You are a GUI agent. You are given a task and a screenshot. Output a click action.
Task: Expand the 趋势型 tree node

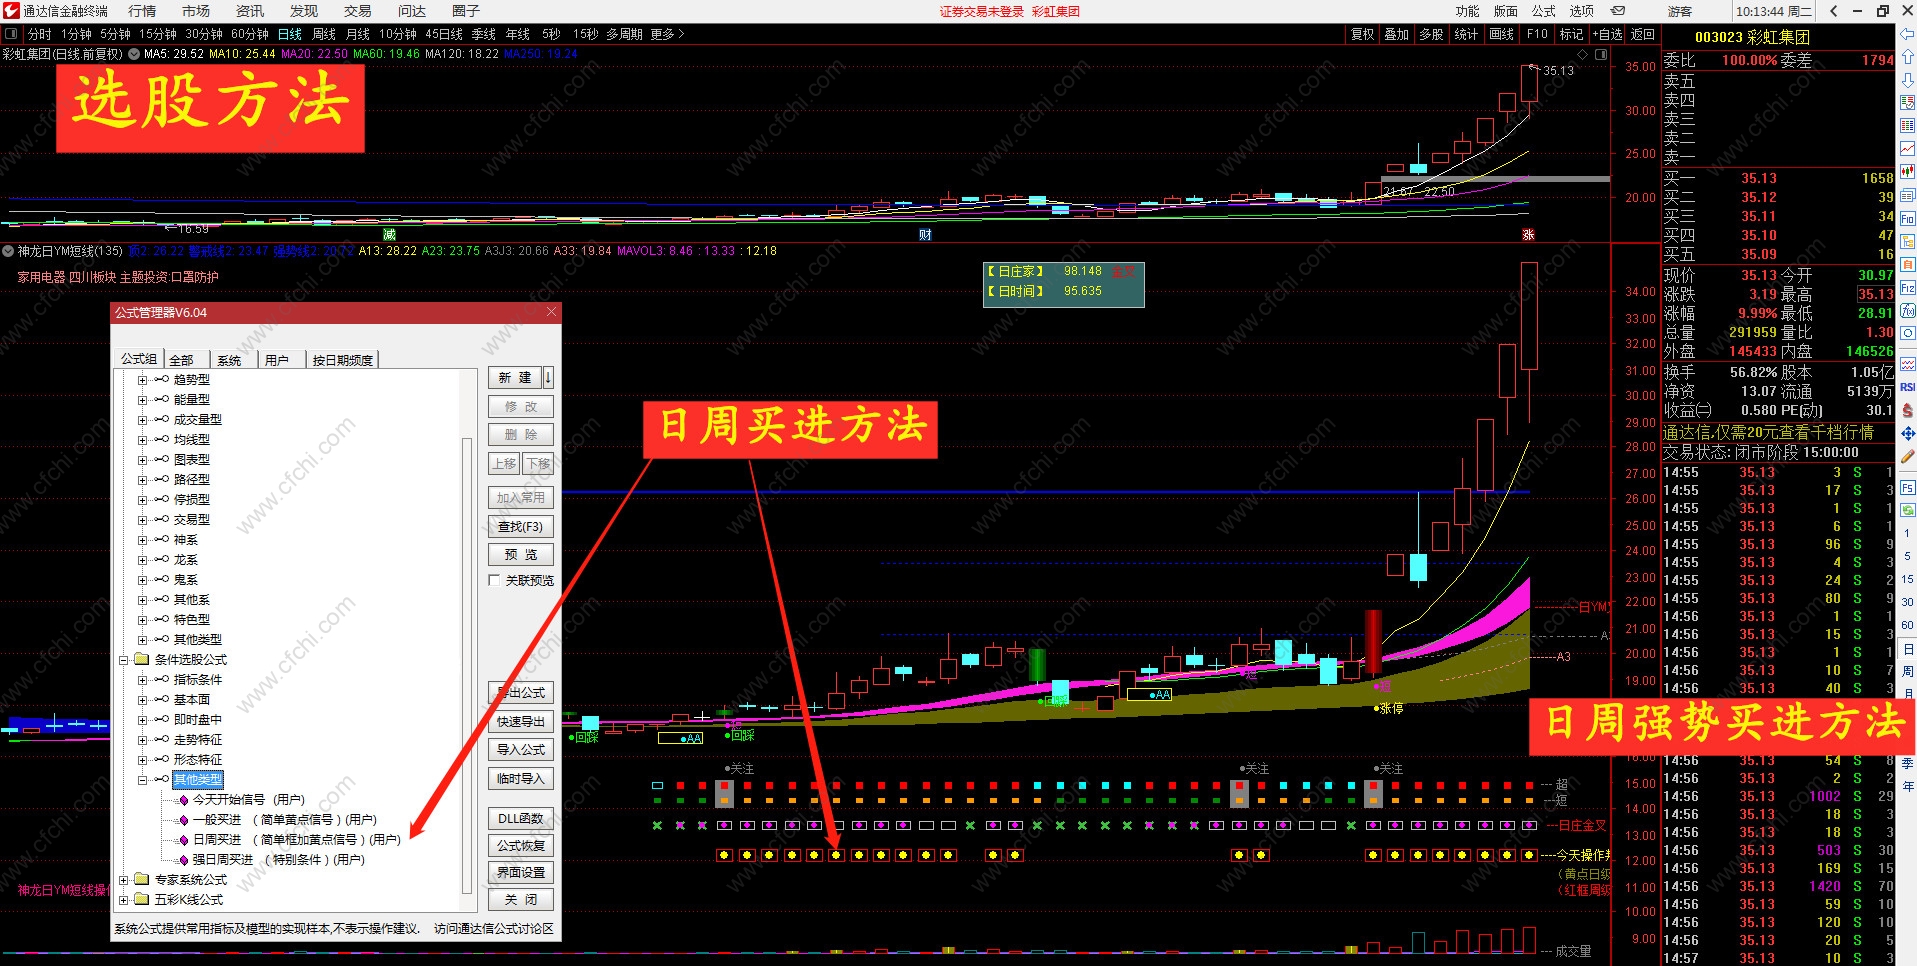click(142, 380)
